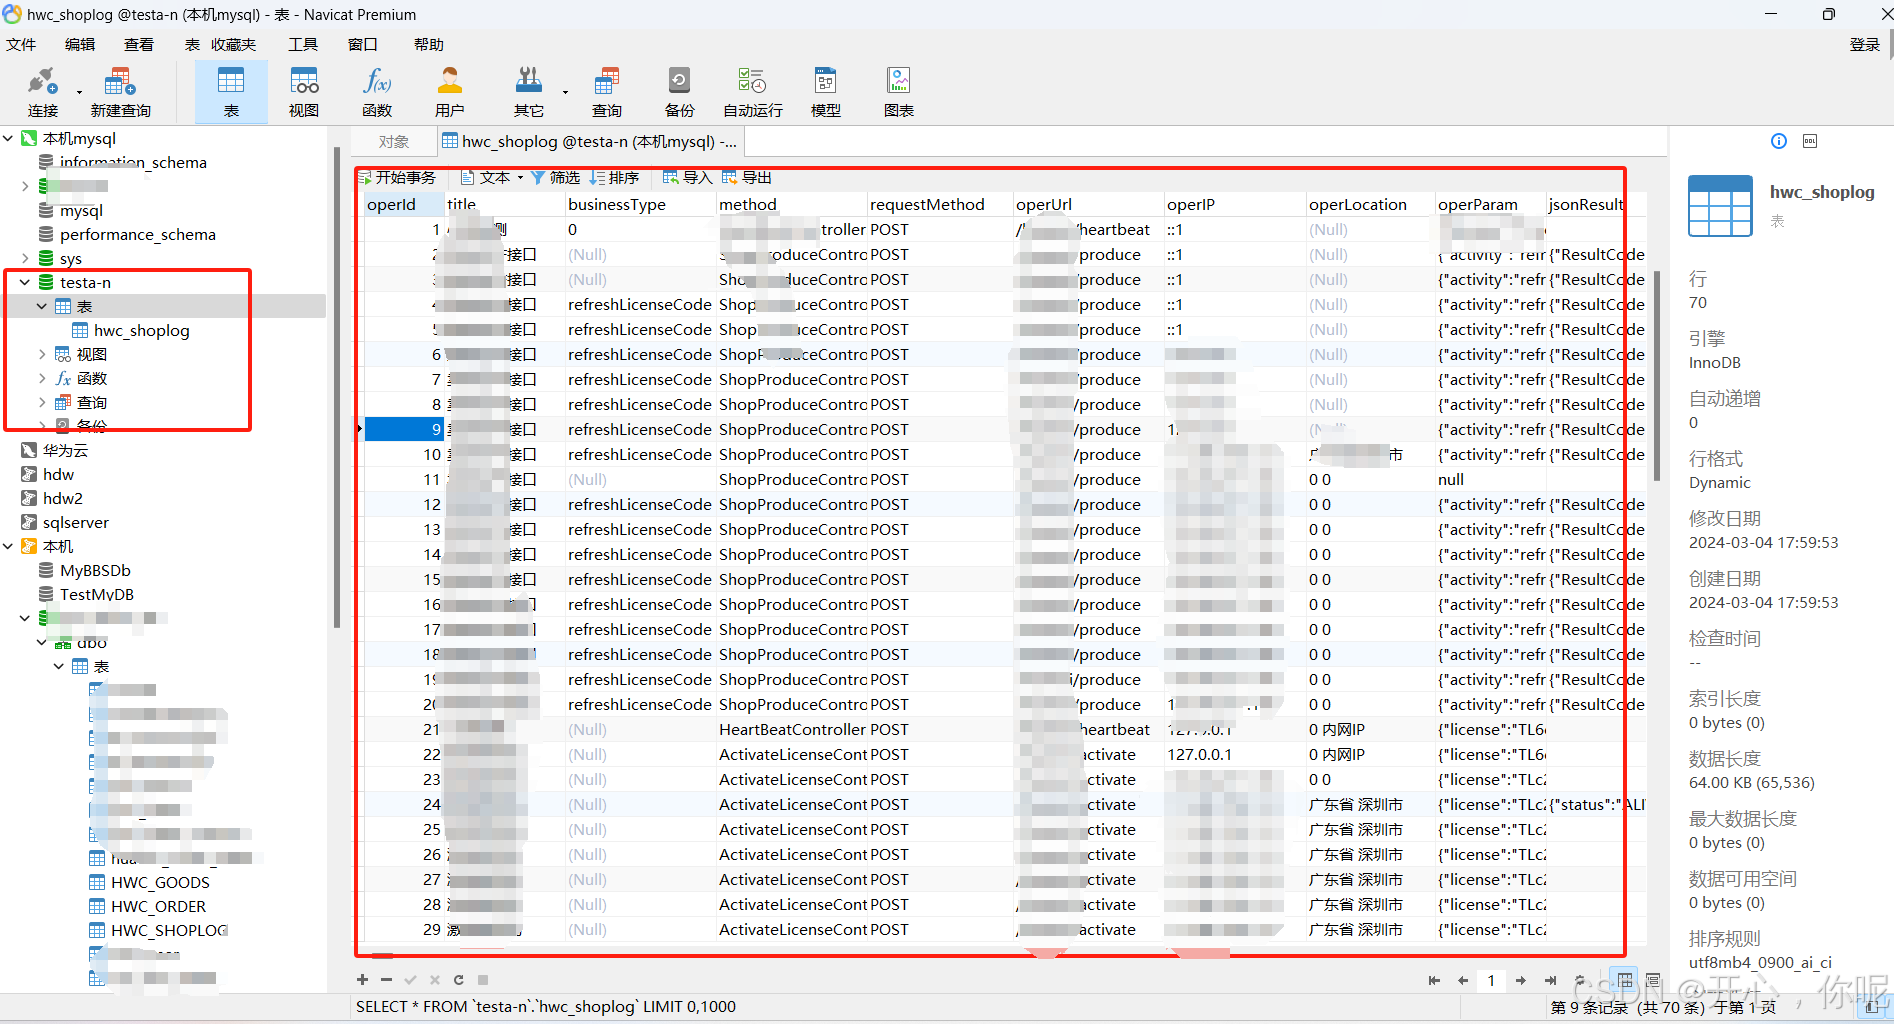Switch to the 对象 tab
The height and width of the screenshot is (1024, 1894).
(x=393, y=141)
